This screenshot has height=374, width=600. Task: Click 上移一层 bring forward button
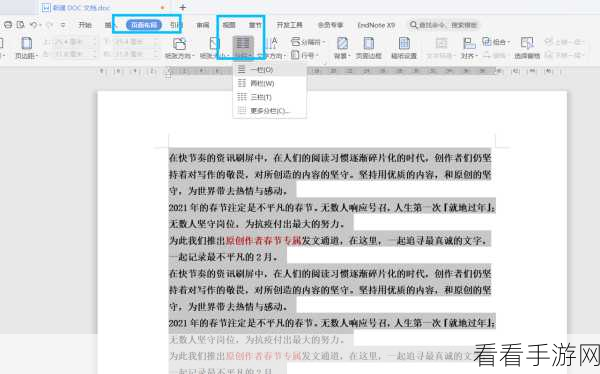coord(564,42)
